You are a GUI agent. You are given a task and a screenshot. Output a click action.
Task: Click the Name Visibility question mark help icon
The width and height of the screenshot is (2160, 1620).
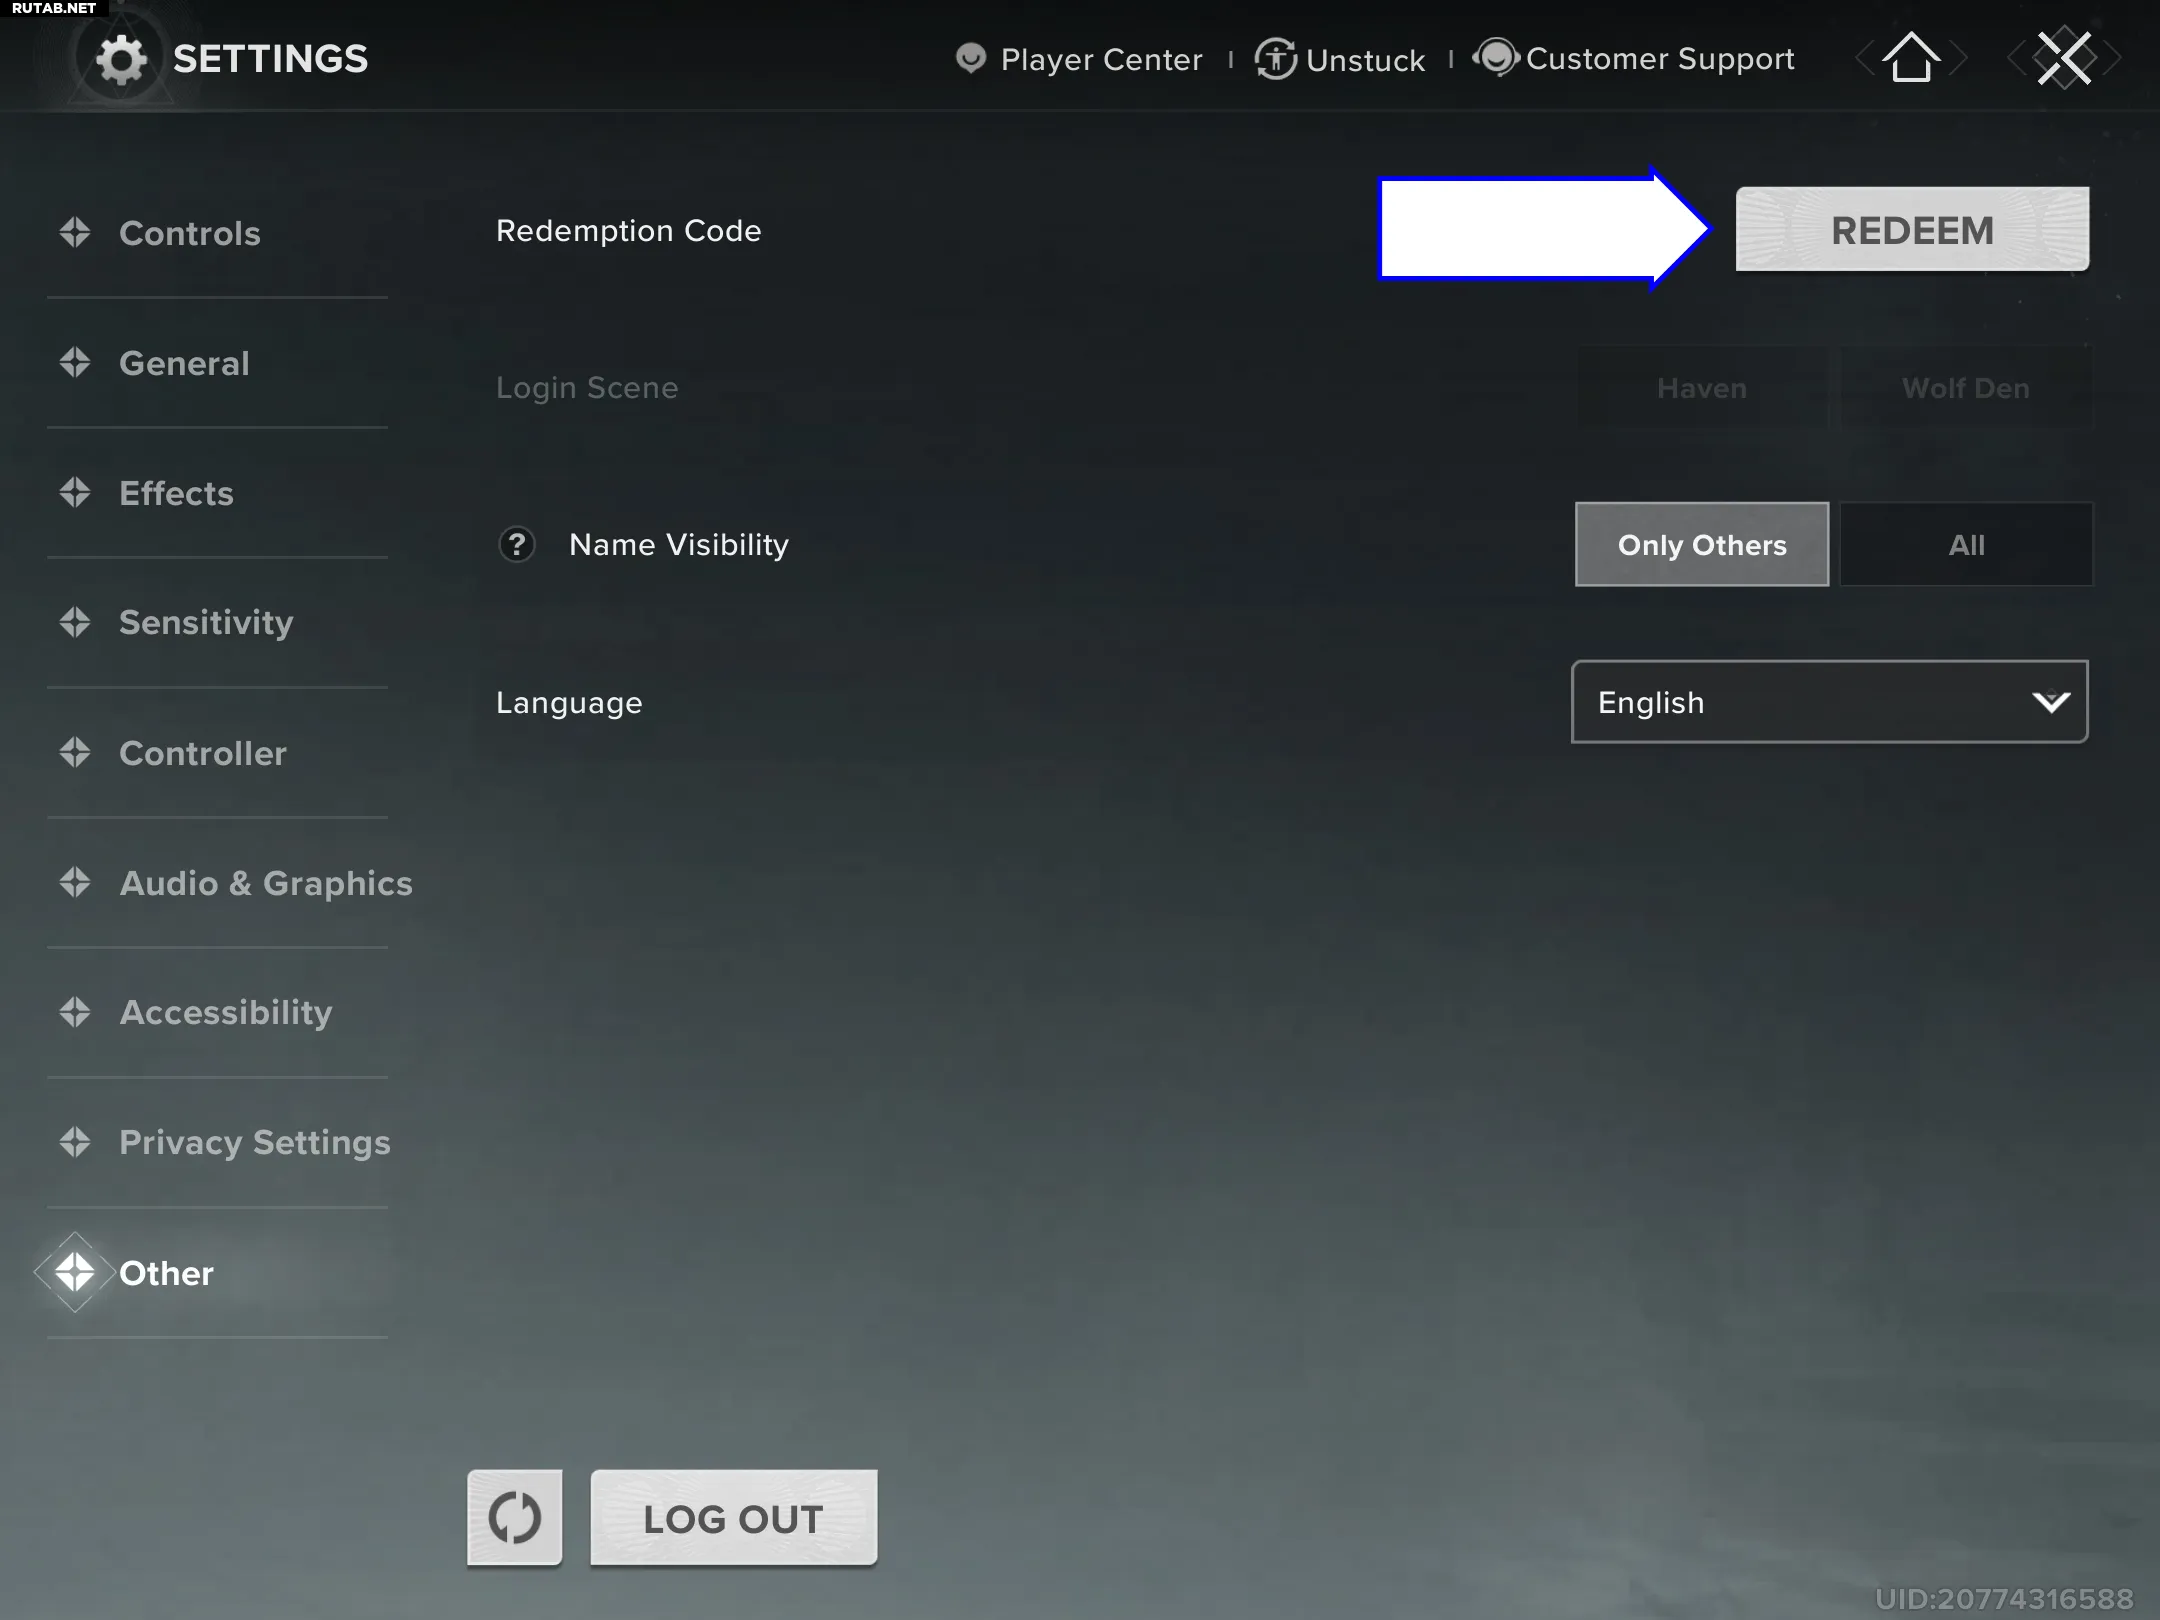516,545
